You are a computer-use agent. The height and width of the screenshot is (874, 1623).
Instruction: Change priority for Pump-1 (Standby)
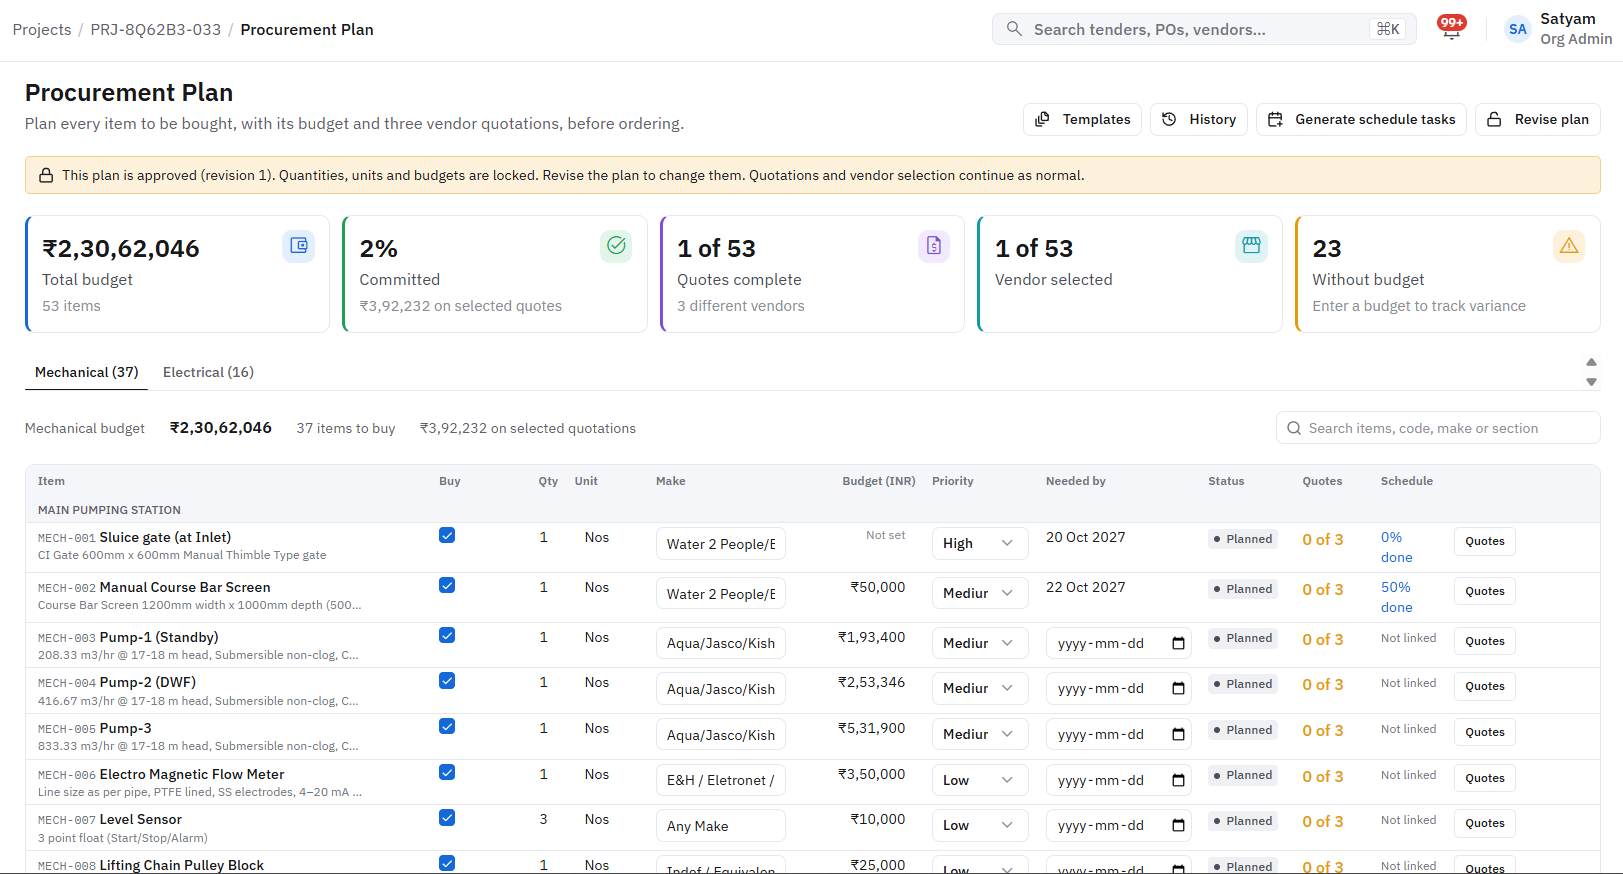pos(979,643)
